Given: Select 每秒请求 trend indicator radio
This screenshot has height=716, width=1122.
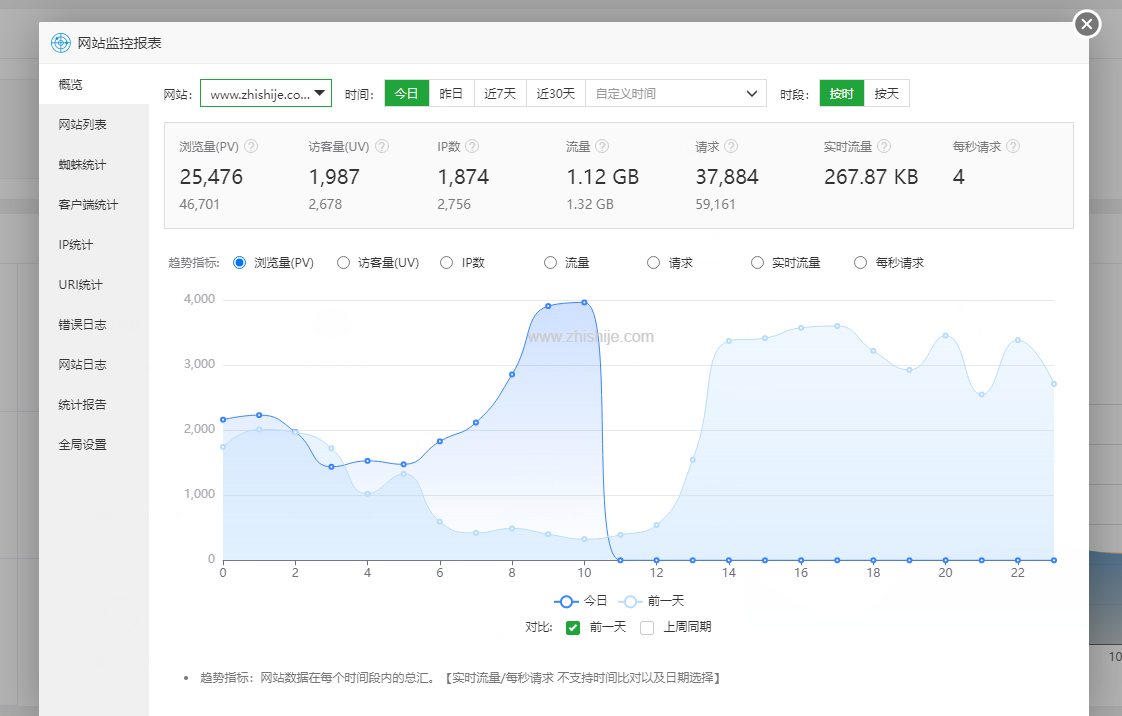Looking at the screenshot, I should click(861, 263).
